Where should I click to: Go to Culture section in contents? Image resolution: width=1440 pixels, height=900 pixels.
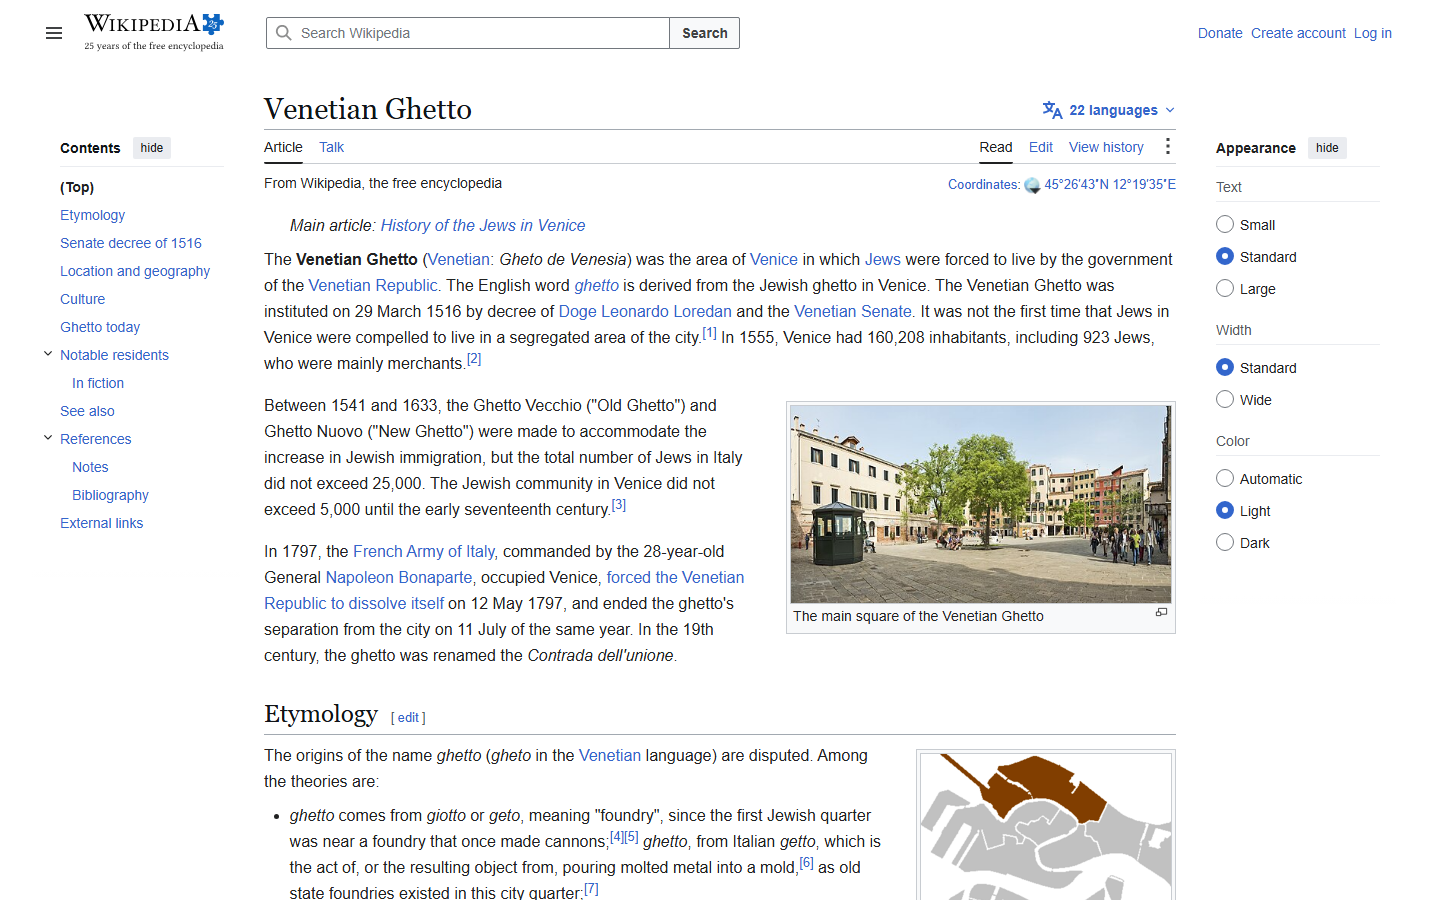(x=82, y=299)
